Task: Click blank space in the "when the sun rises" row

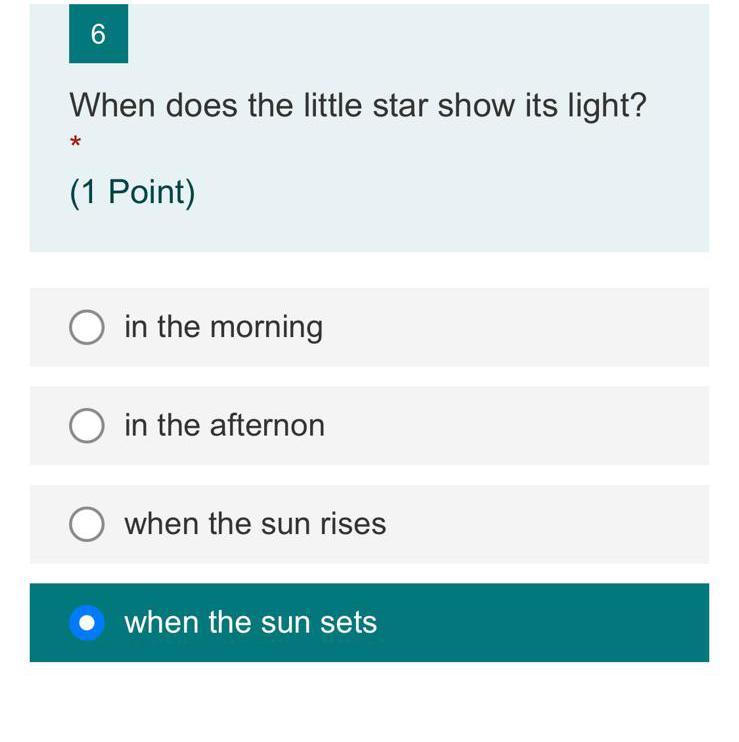Action: (550, 524)
